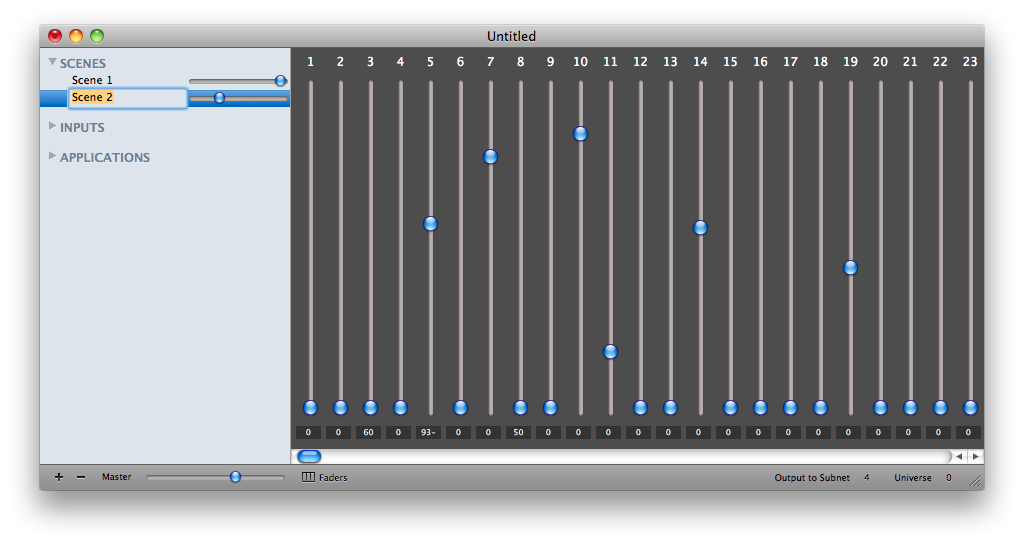Click the Output to Subnet value

[x=867, y=478]
